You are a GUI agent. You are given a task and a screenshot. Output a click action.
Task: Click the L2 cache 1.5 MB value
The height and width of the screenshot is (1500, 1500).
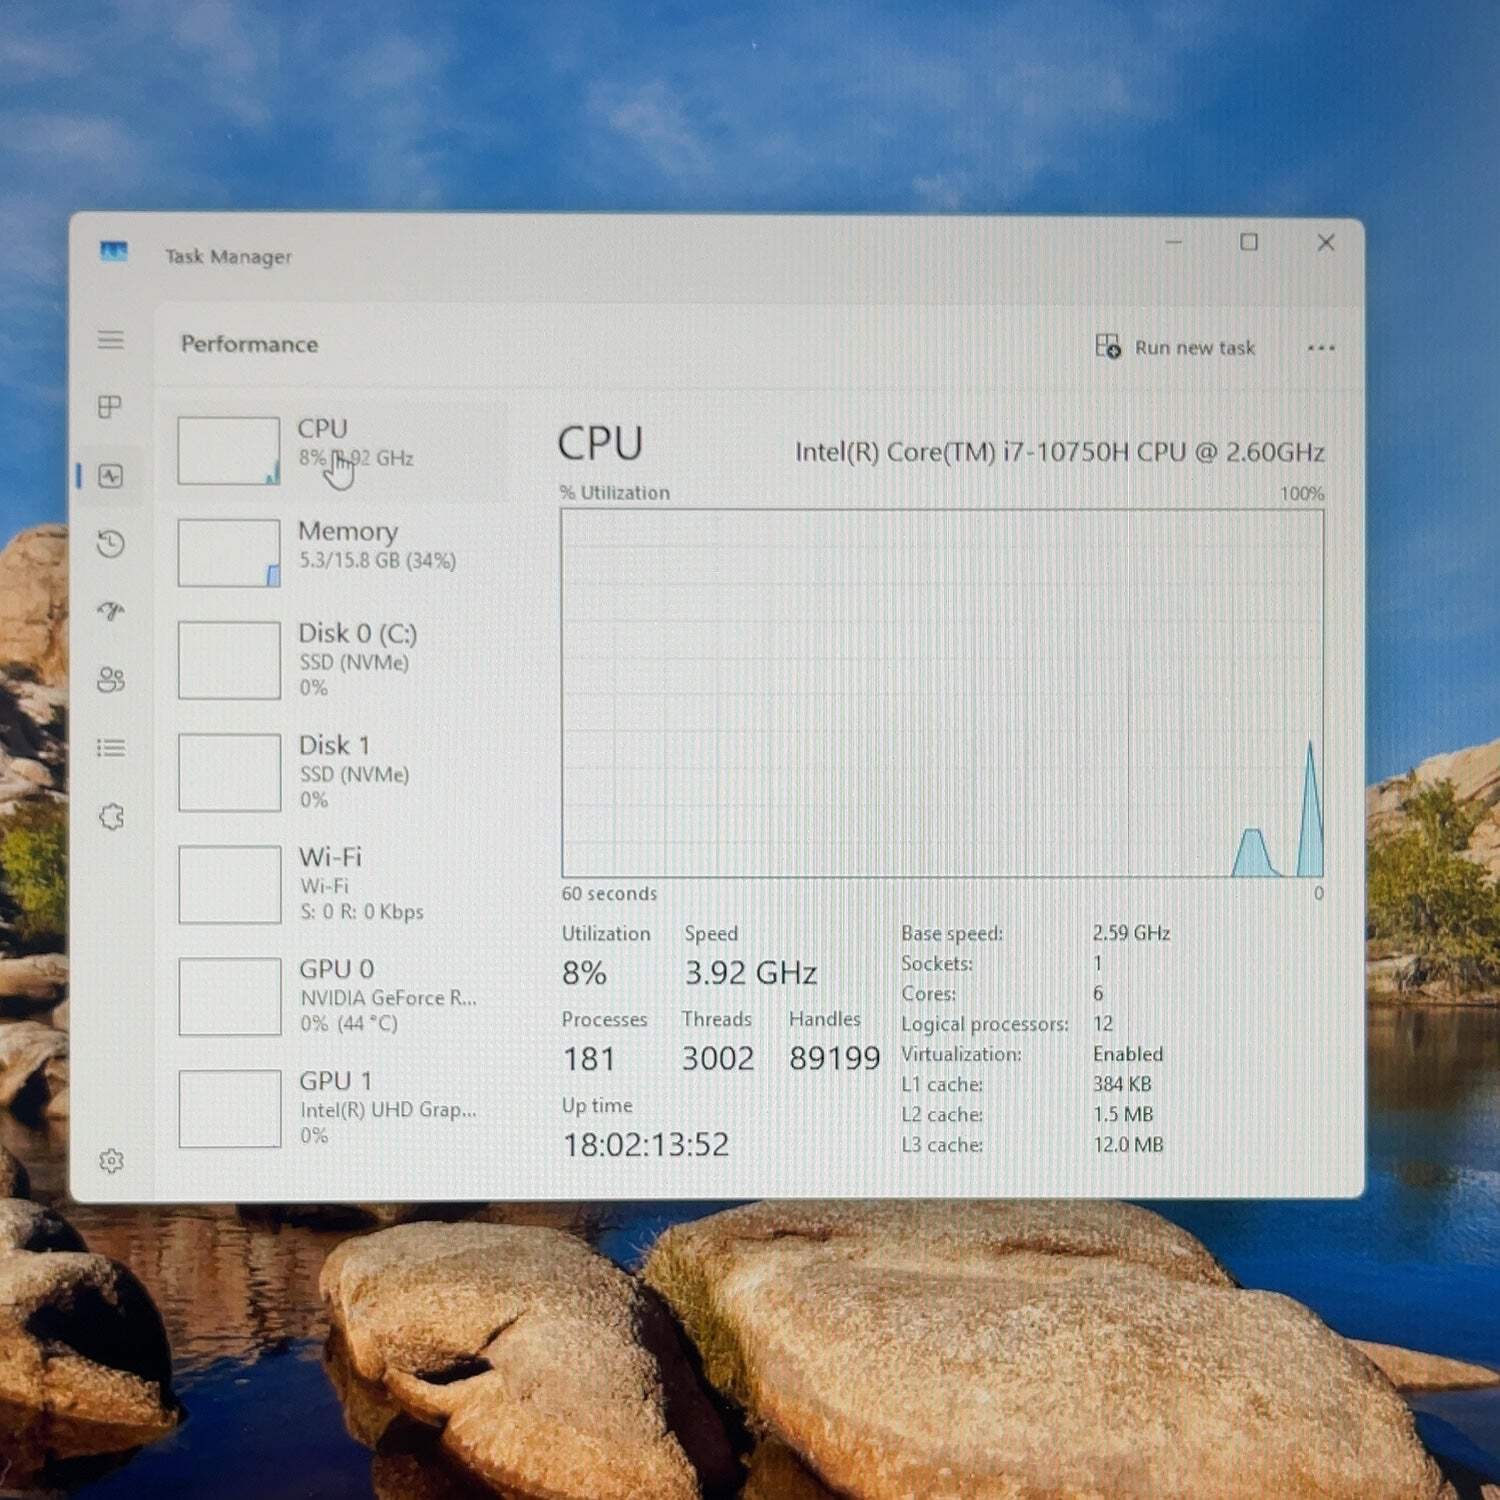coord(1123,1114)
